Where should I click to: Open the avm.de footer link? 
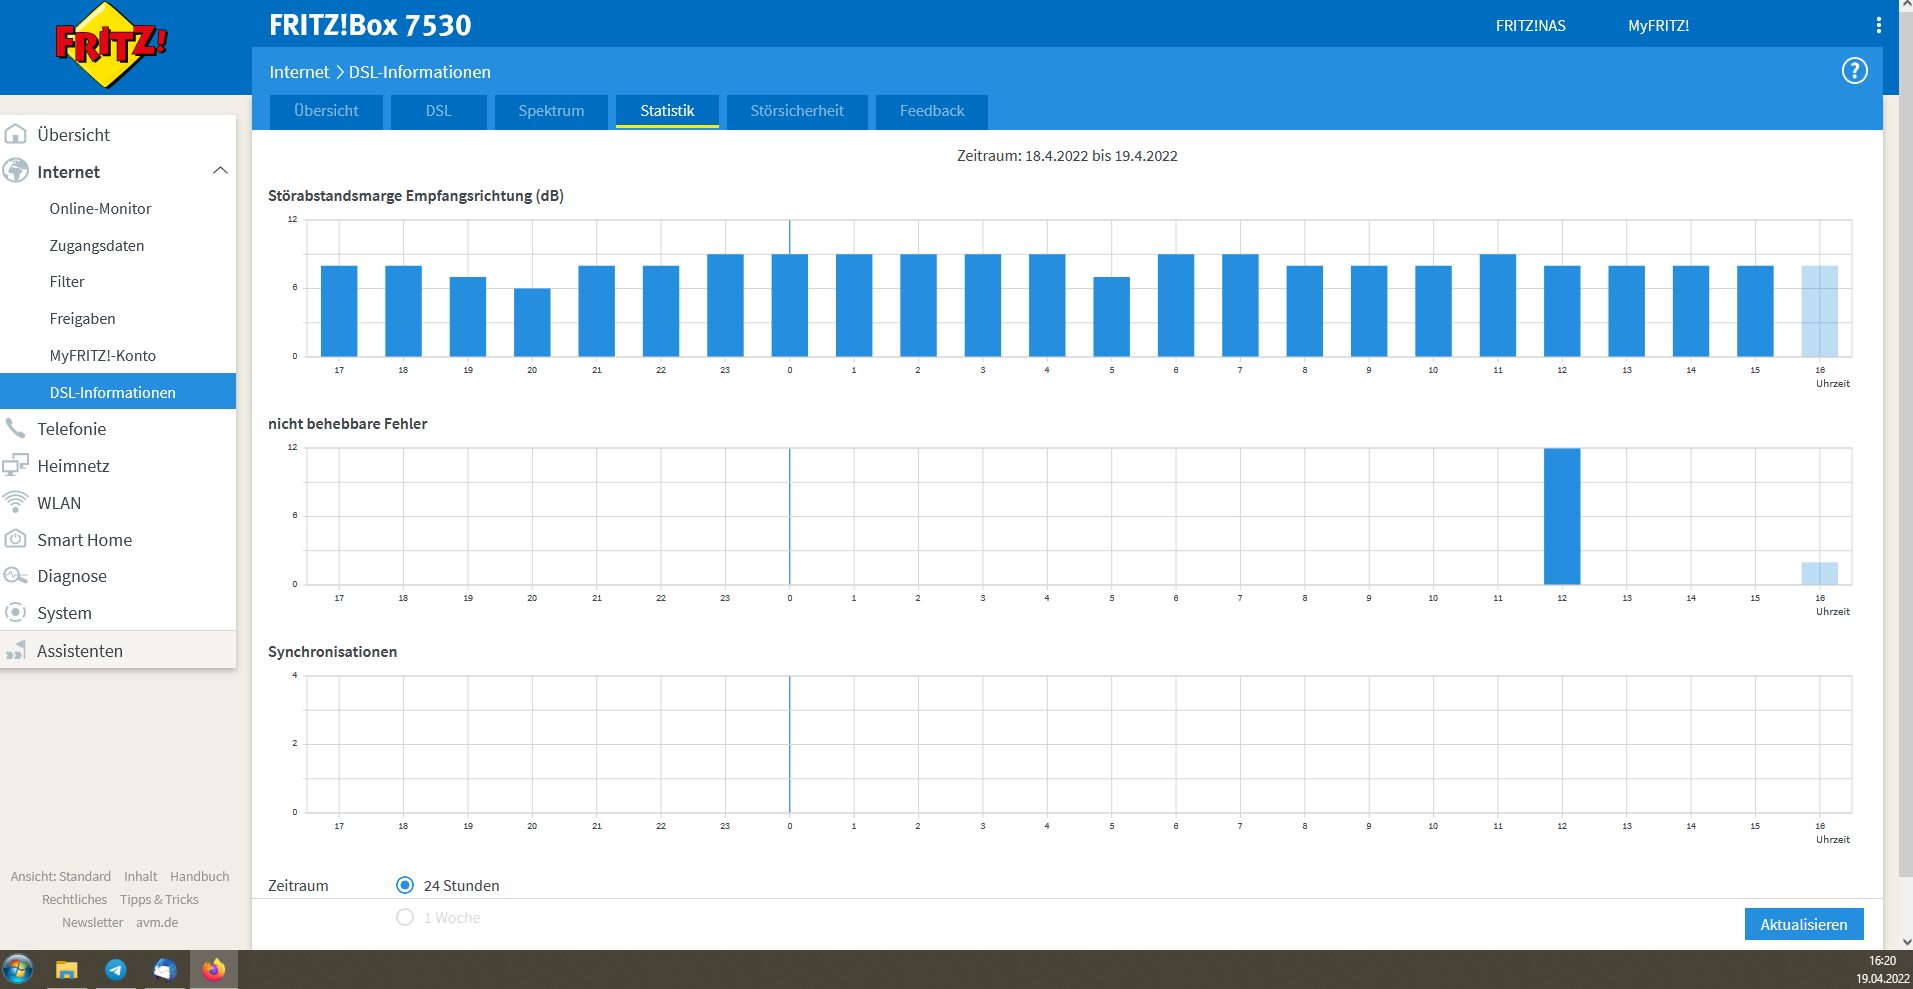tap(158, 922)
